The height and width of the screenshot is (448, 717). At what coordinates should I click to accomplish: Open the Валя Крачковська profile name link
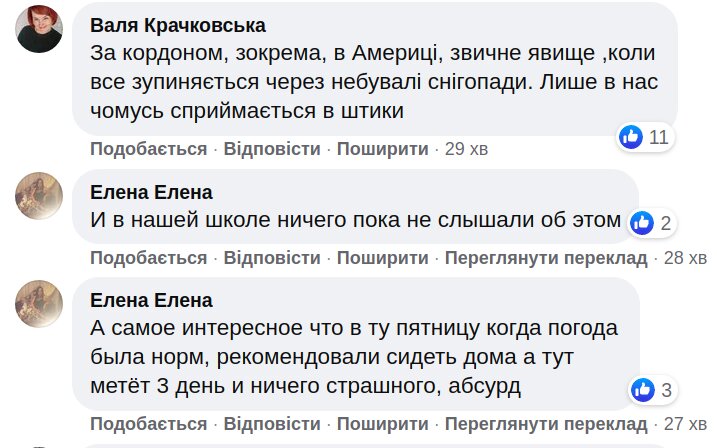coord(178,25)
